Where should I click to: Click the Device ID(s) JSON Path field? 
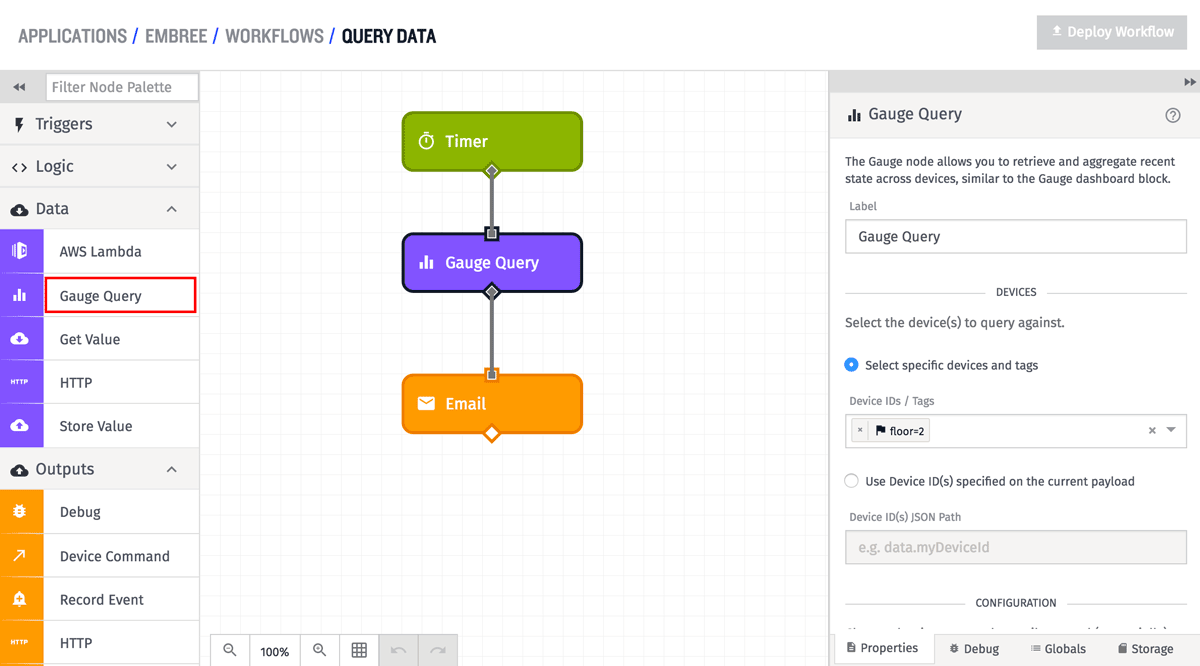(x=1016, y=547)
